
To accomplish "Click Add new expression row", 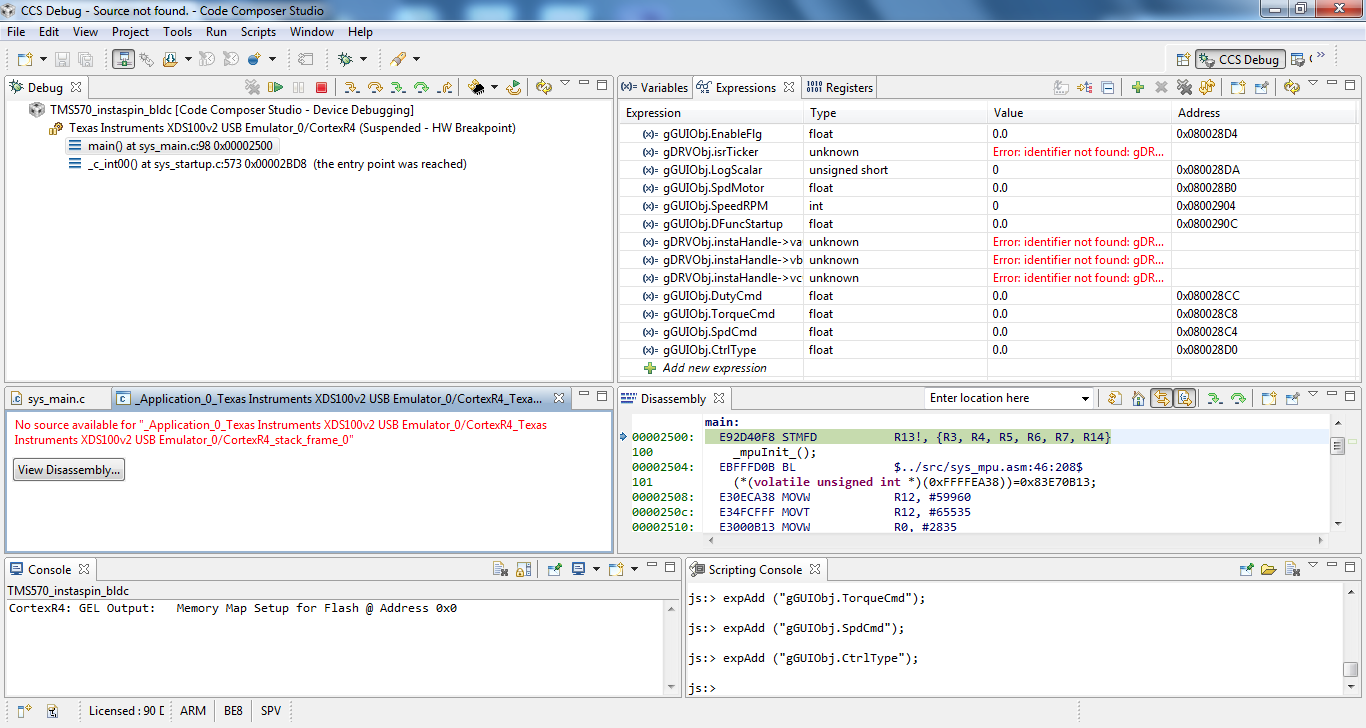I will click(714, 368).
